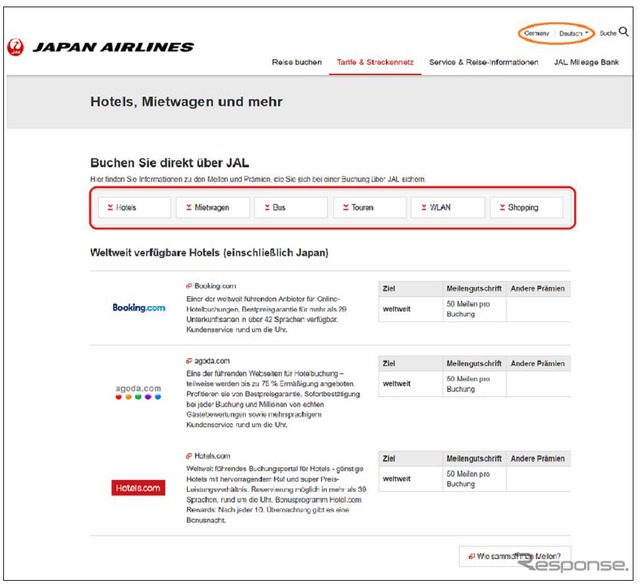Open the search magnifier icon
This screenshot has height=584, width=640.
(x=623, y=32)
